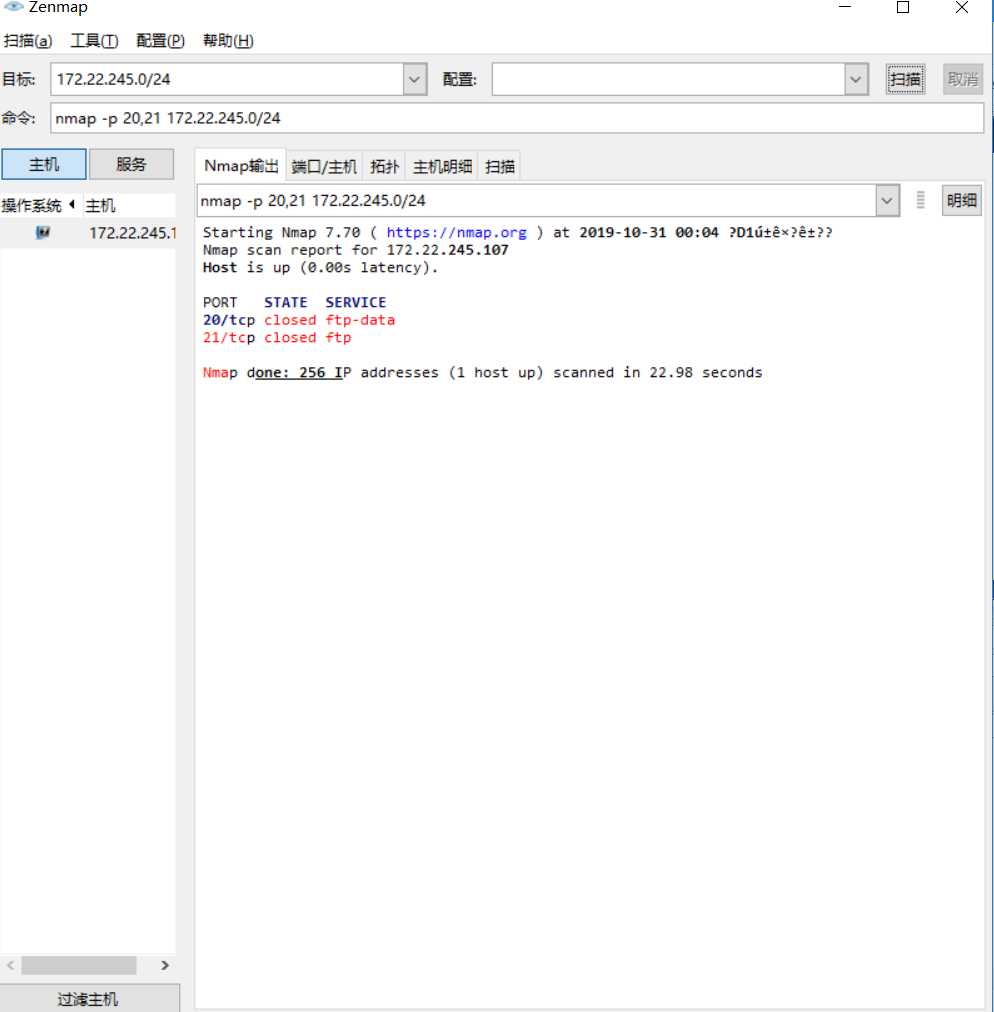Click 'Nmap done: 256 IP addresses' line
Image resolution: width=994 pixels, height=1012 pixels.
click(482, 372)
